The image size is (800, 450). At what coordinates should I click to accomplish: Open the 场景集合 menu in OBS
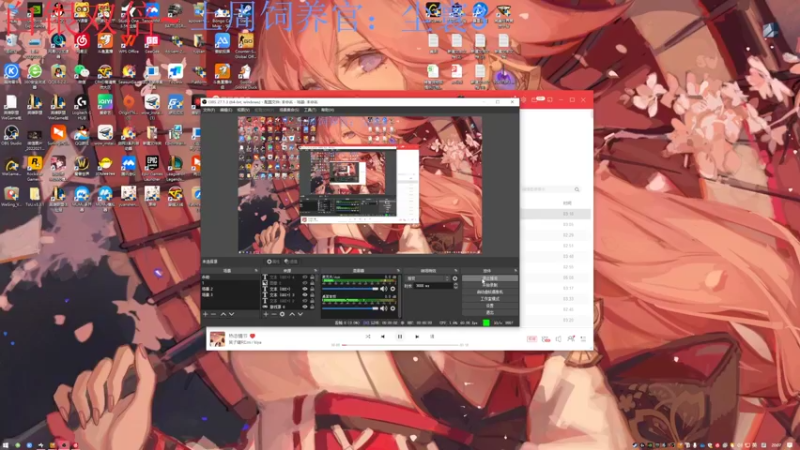pyautogui.click(x=289, y=110)
